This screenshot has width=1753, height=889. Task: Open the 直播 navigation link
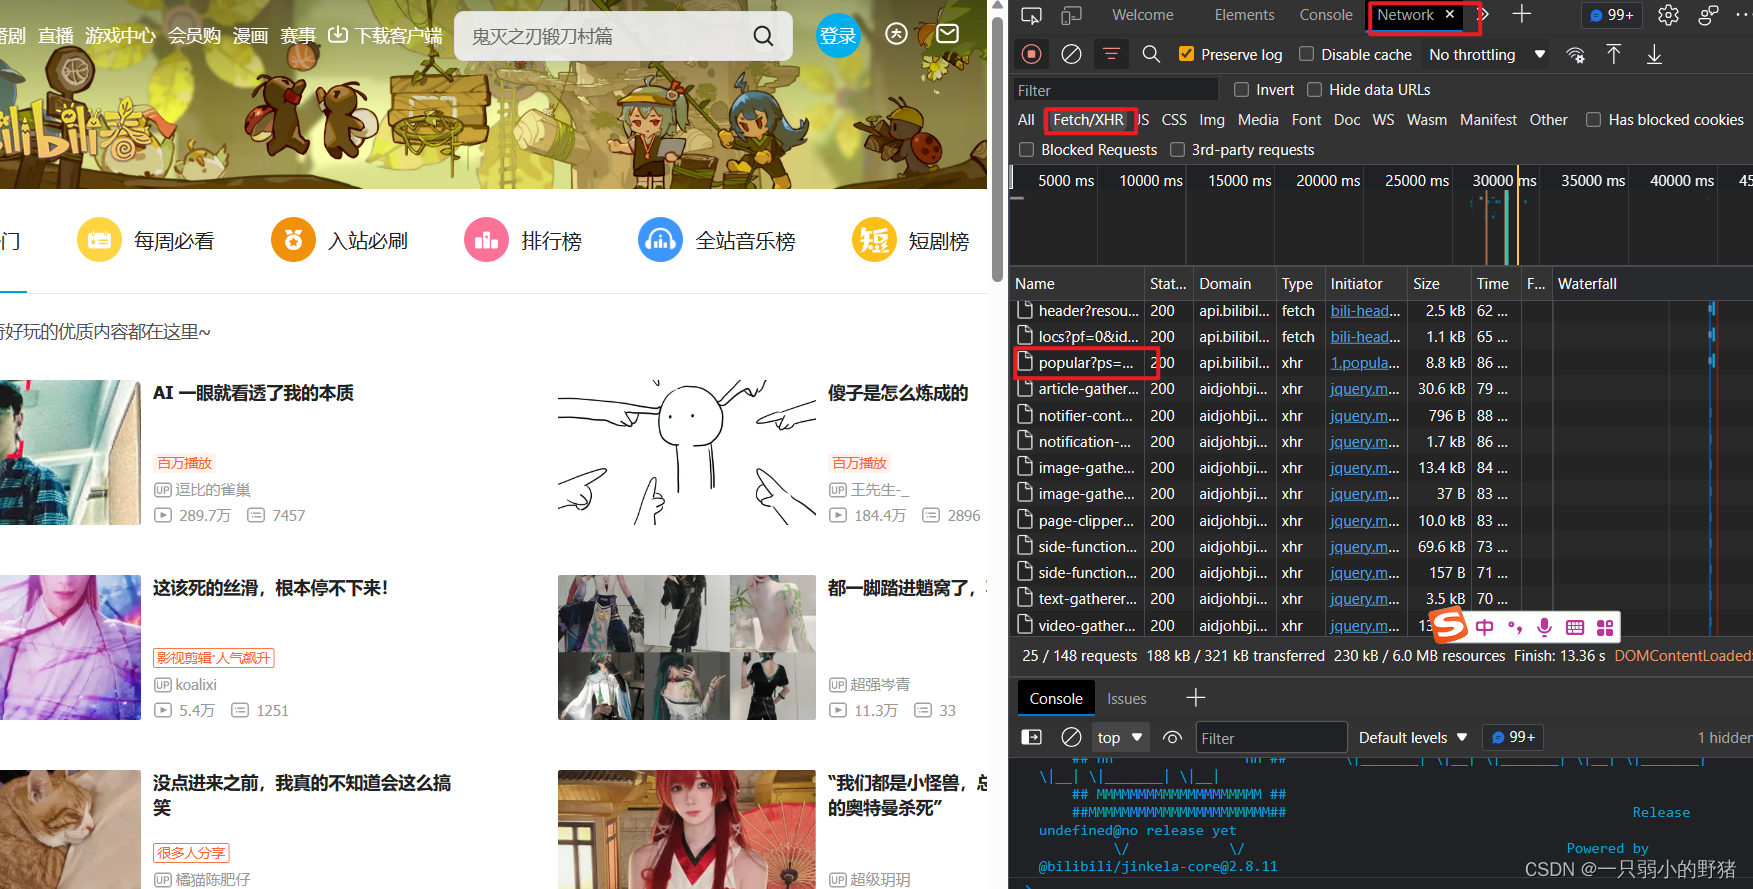point(56,36)
